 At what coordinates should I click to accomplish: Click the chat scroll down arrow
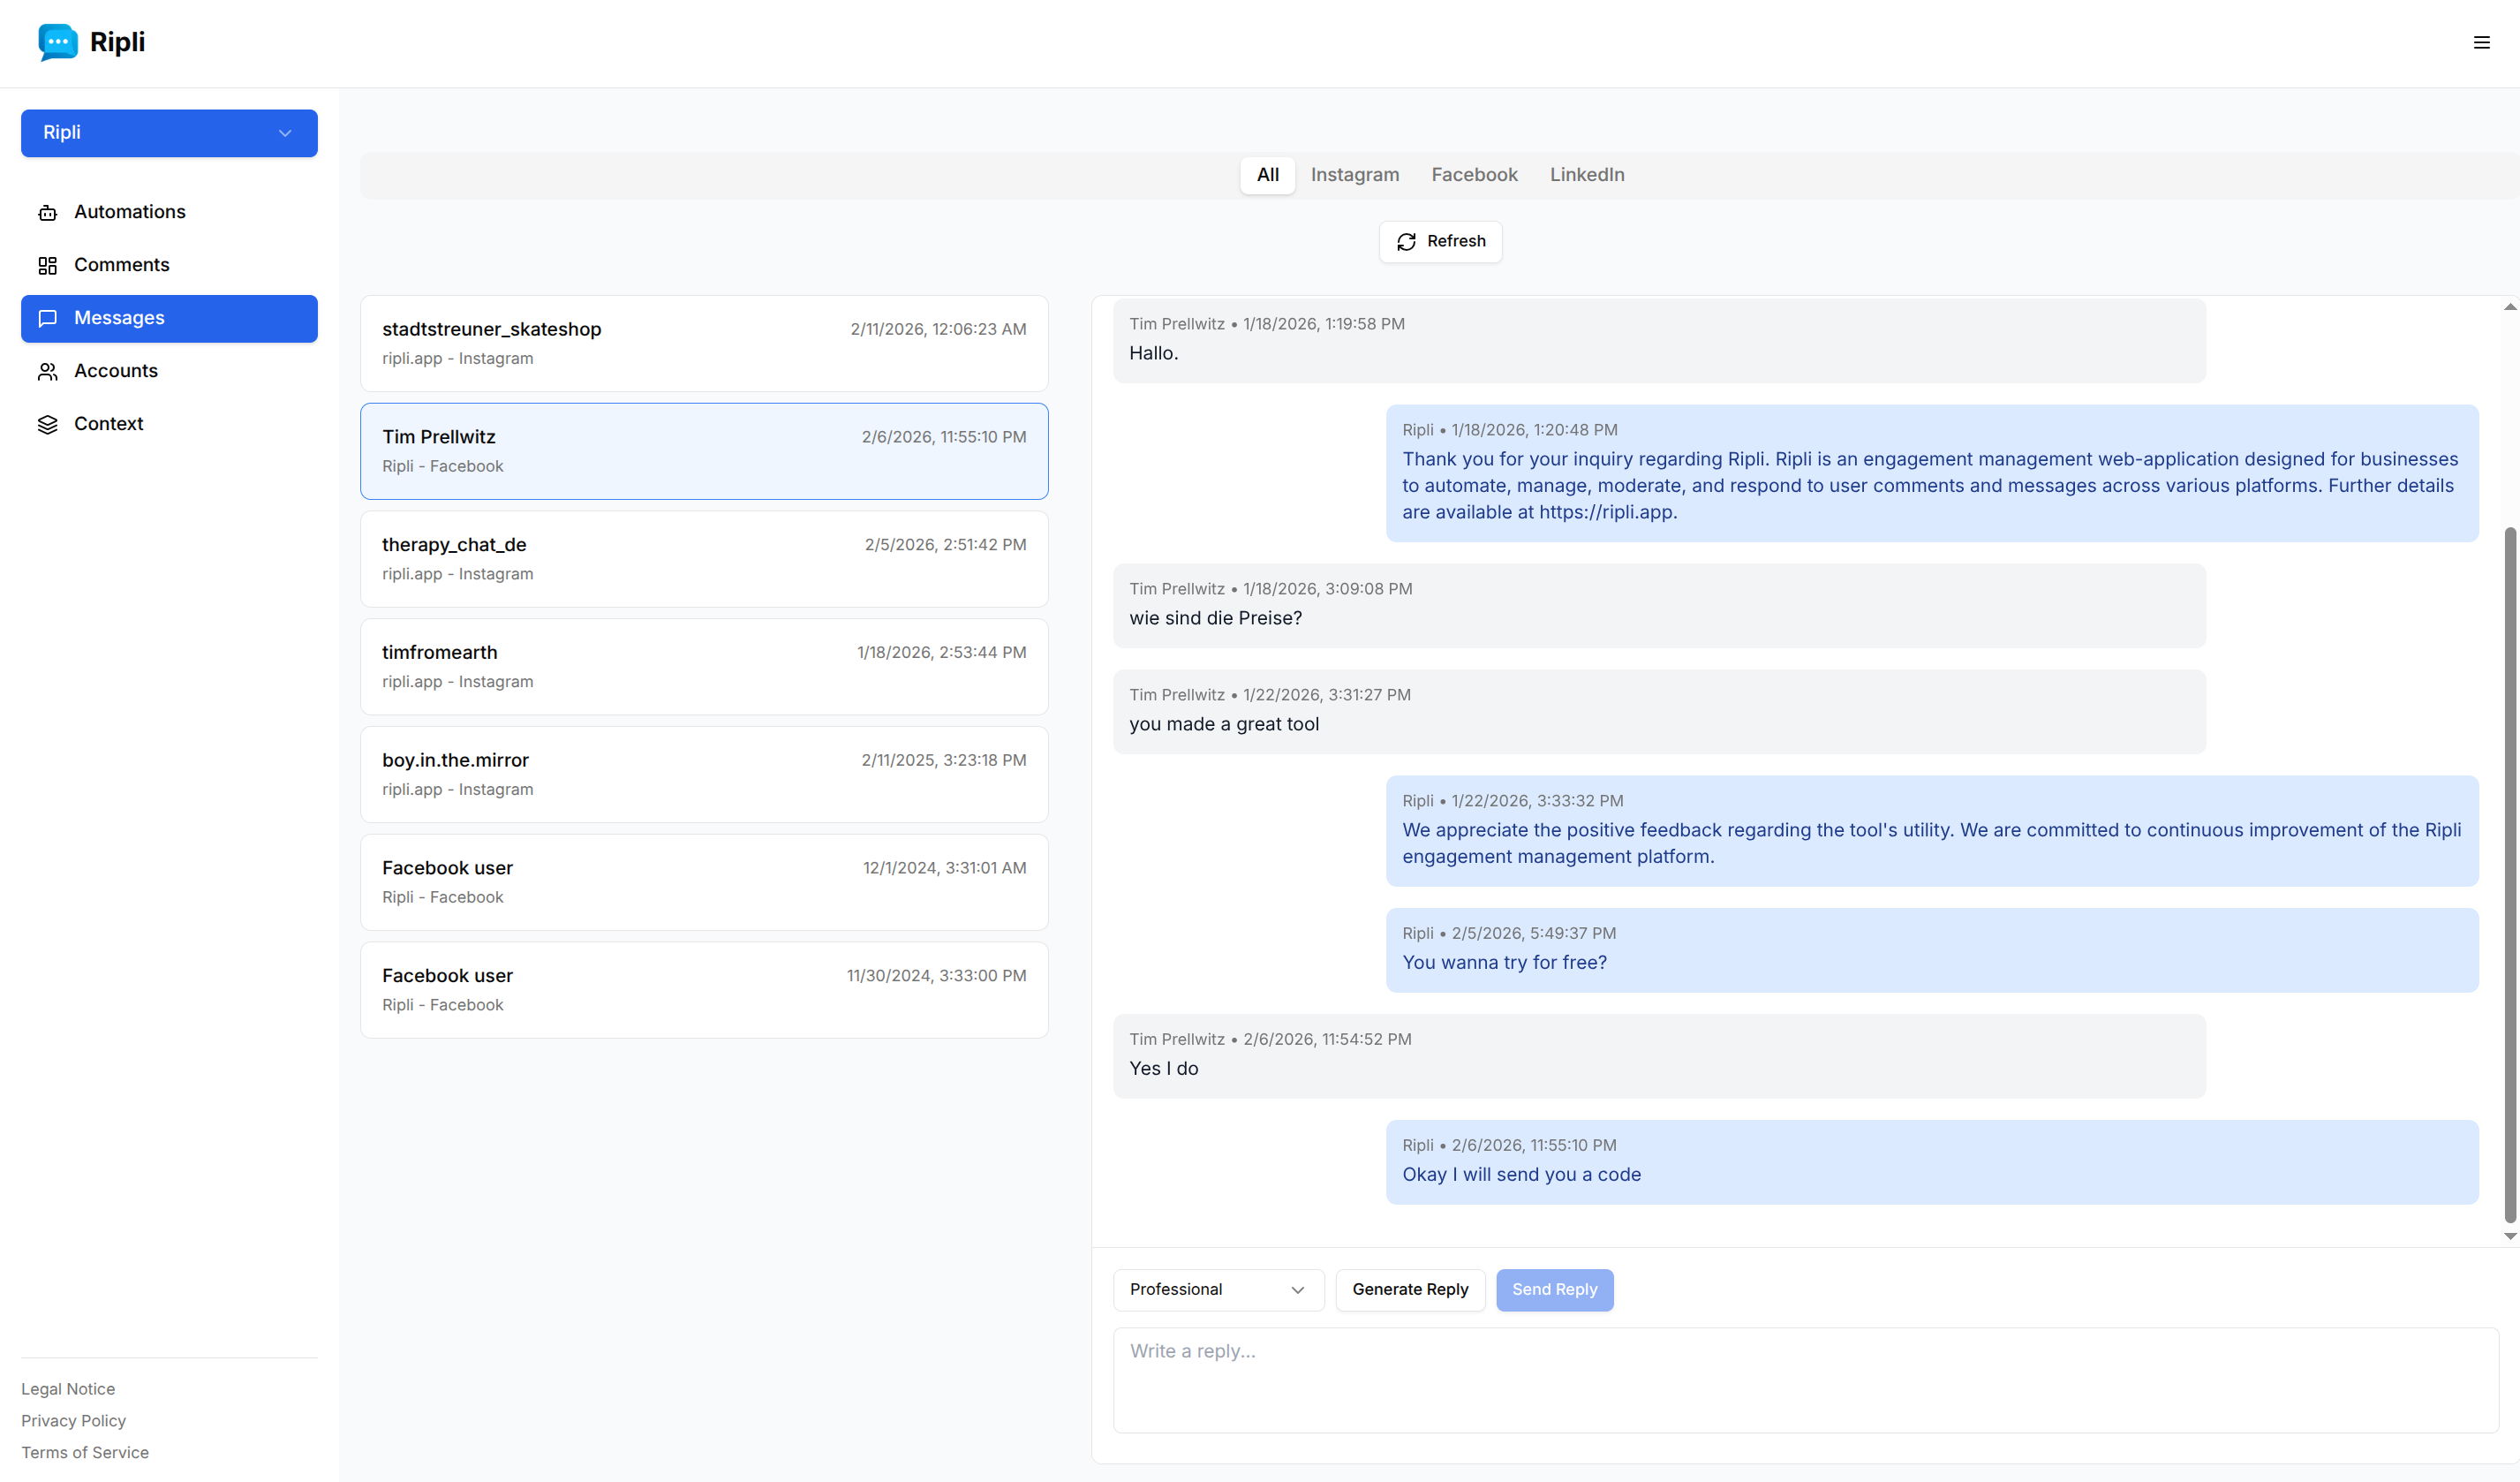[2509, 1236]
